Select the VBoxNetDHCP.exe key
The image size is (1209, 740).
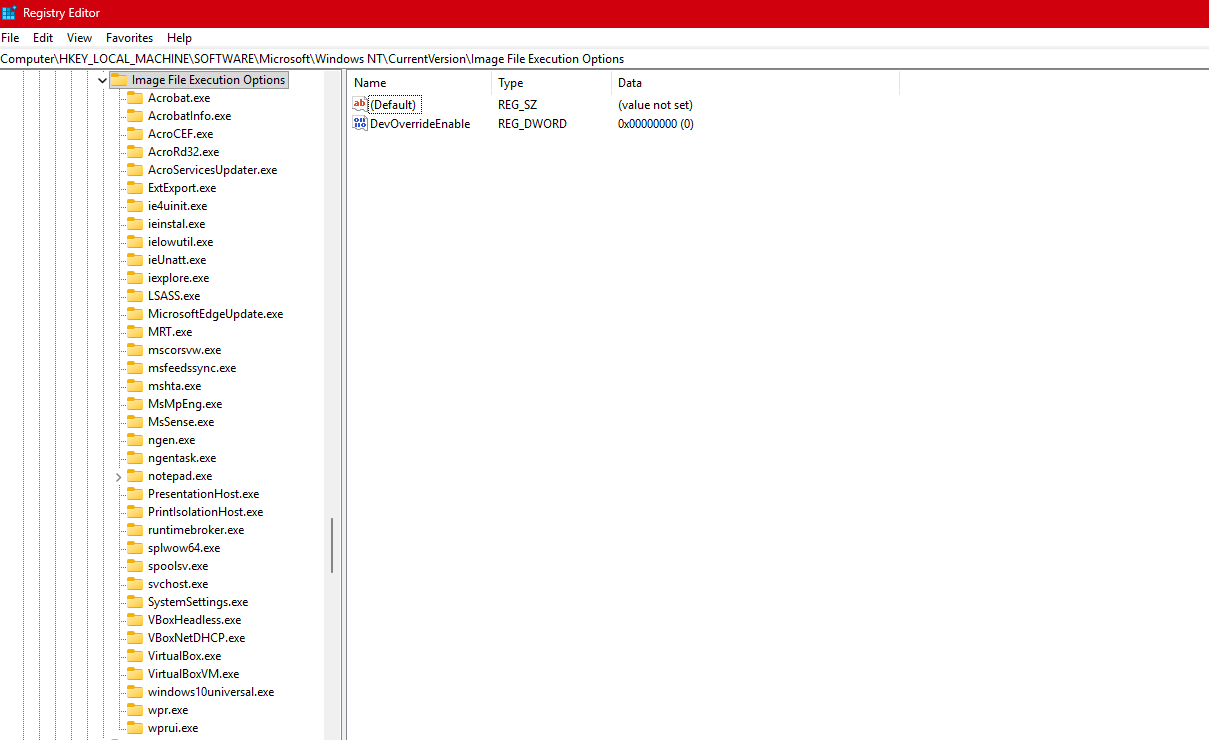(x=196, y=638)
